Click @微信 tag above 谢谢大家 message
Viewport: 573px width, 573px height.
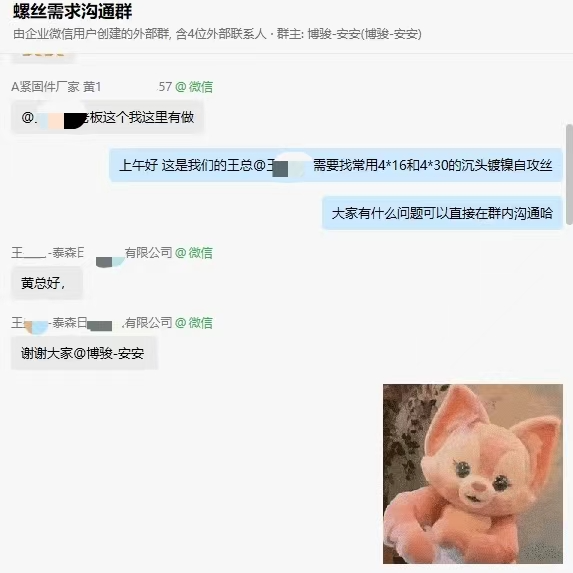(x=194, y=323)
